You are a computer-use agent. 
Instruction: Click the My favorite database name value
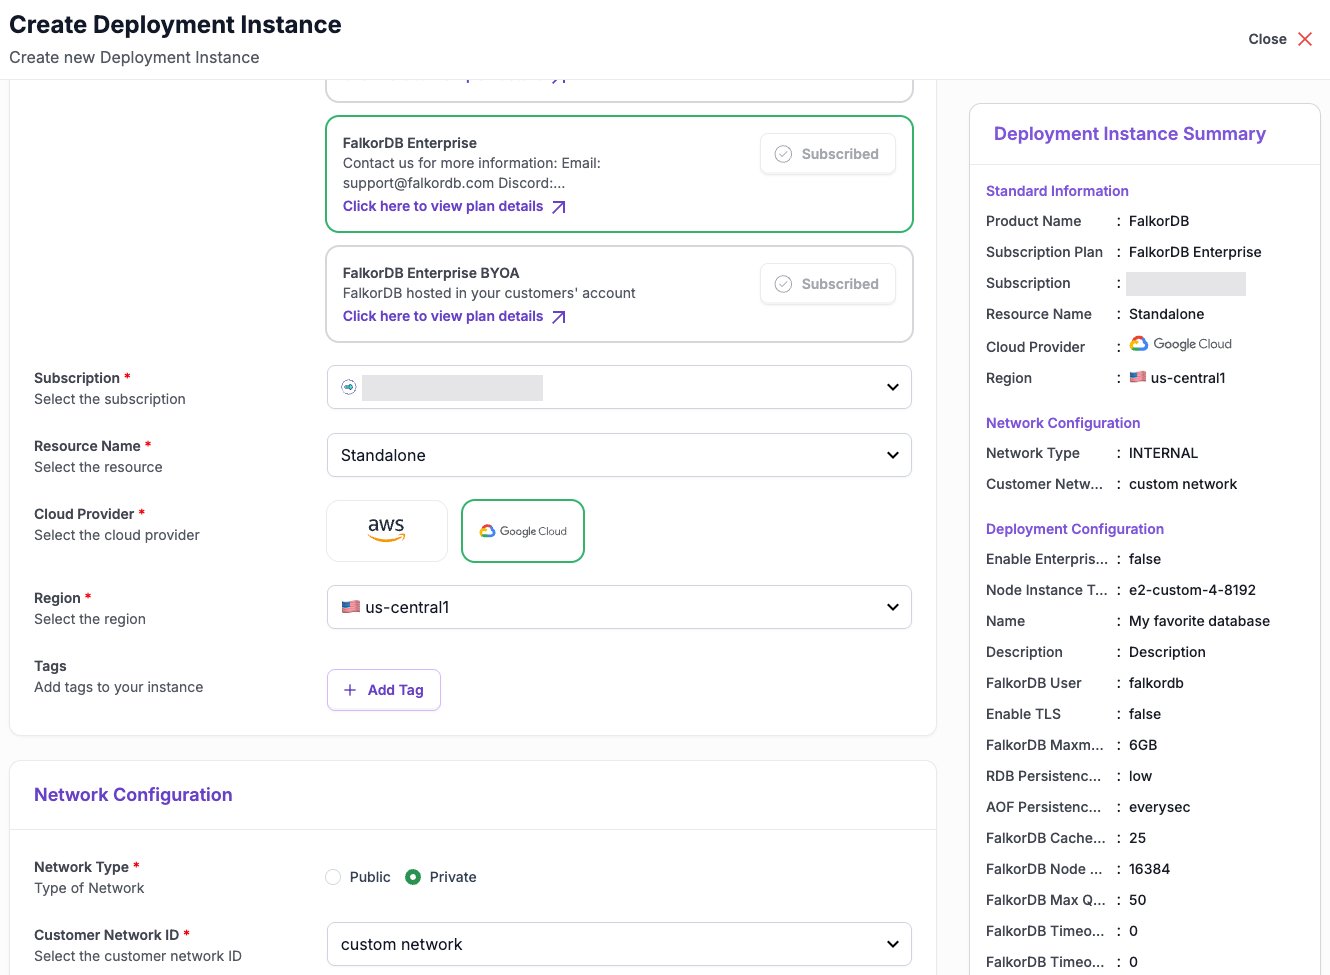1199,621
